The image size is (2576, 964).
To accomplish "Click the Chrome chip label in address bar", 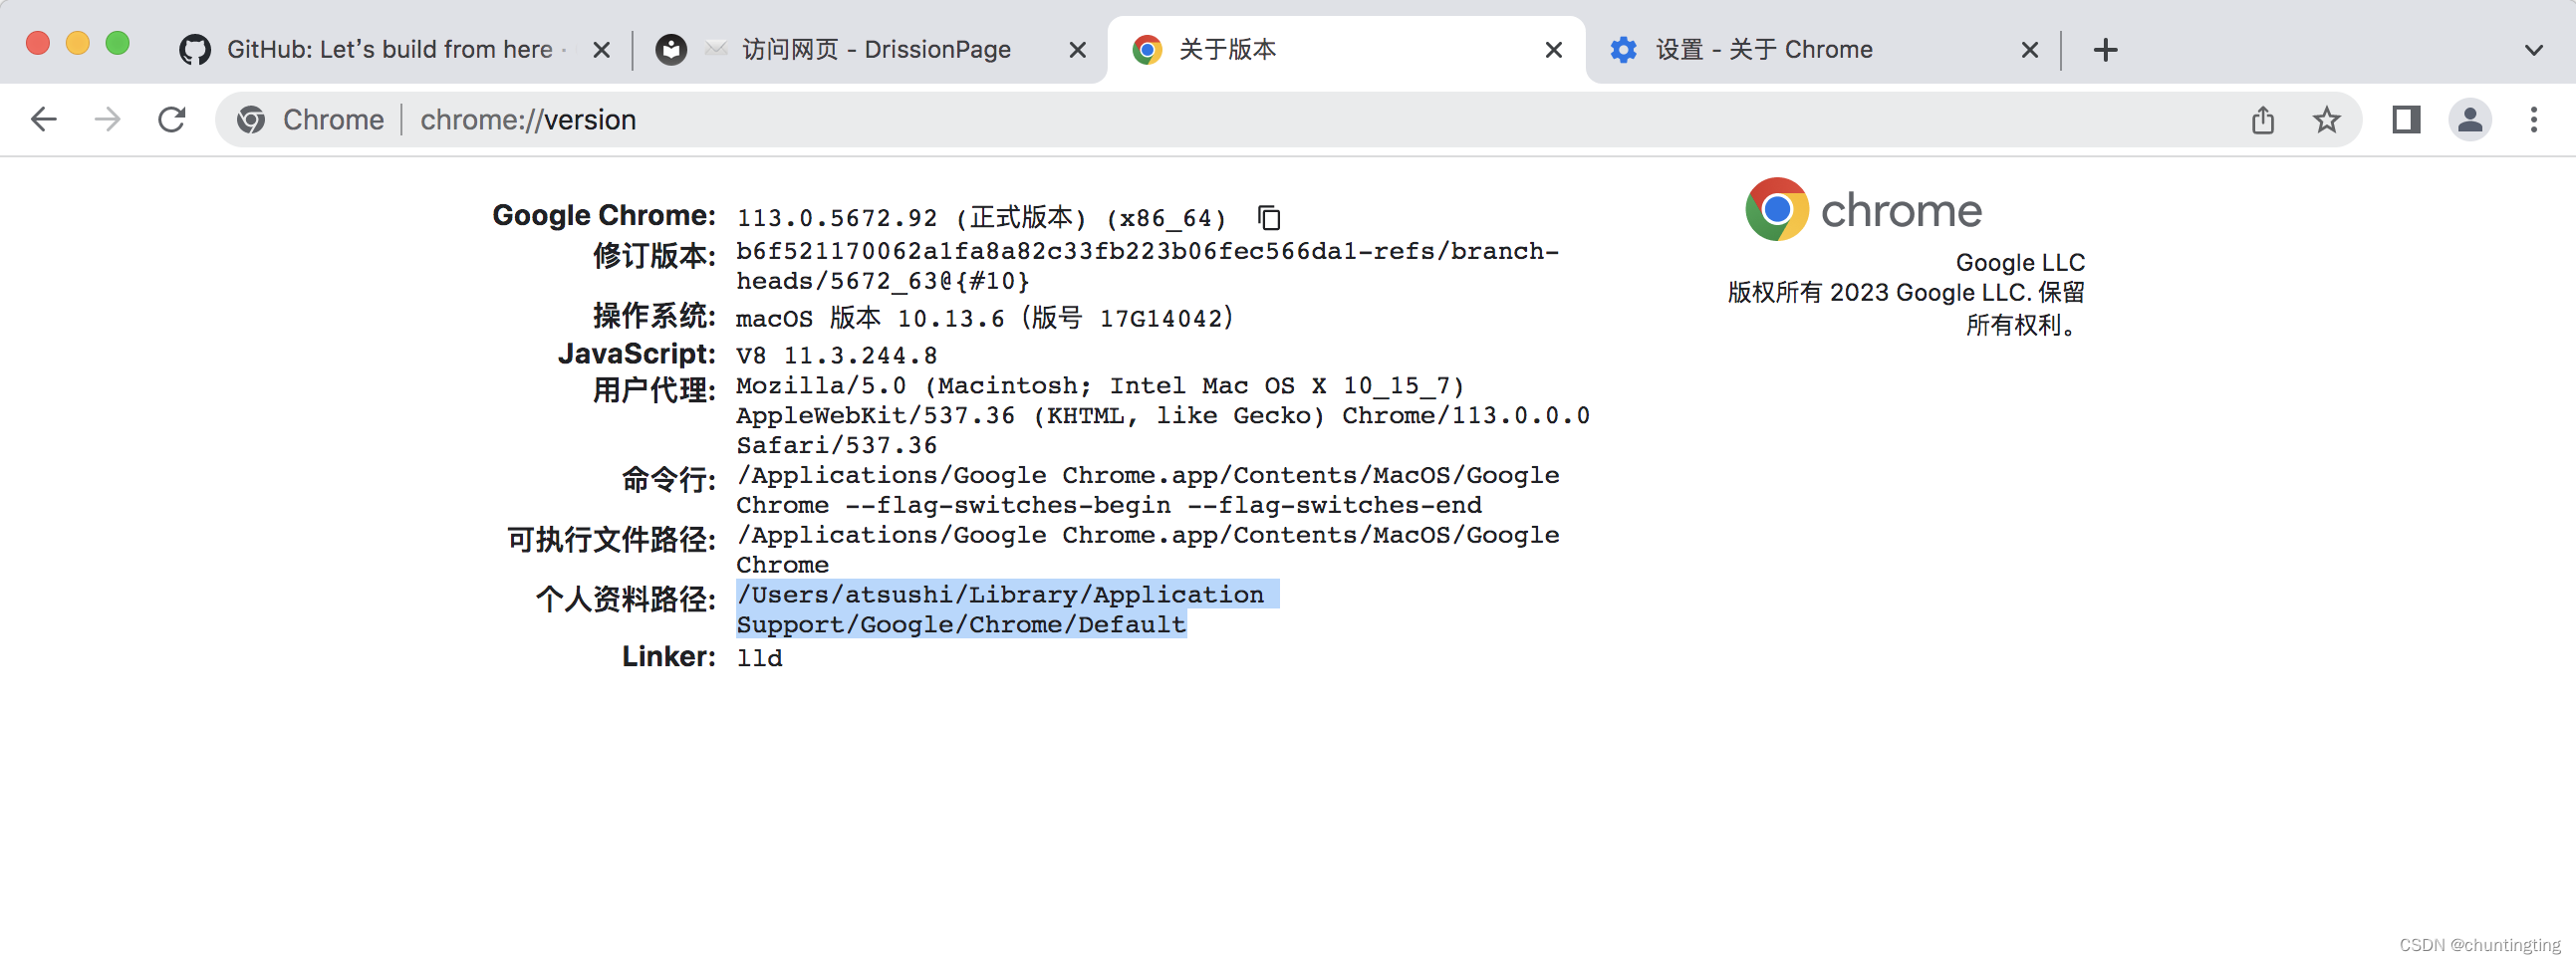I will [x=333, y=120].
